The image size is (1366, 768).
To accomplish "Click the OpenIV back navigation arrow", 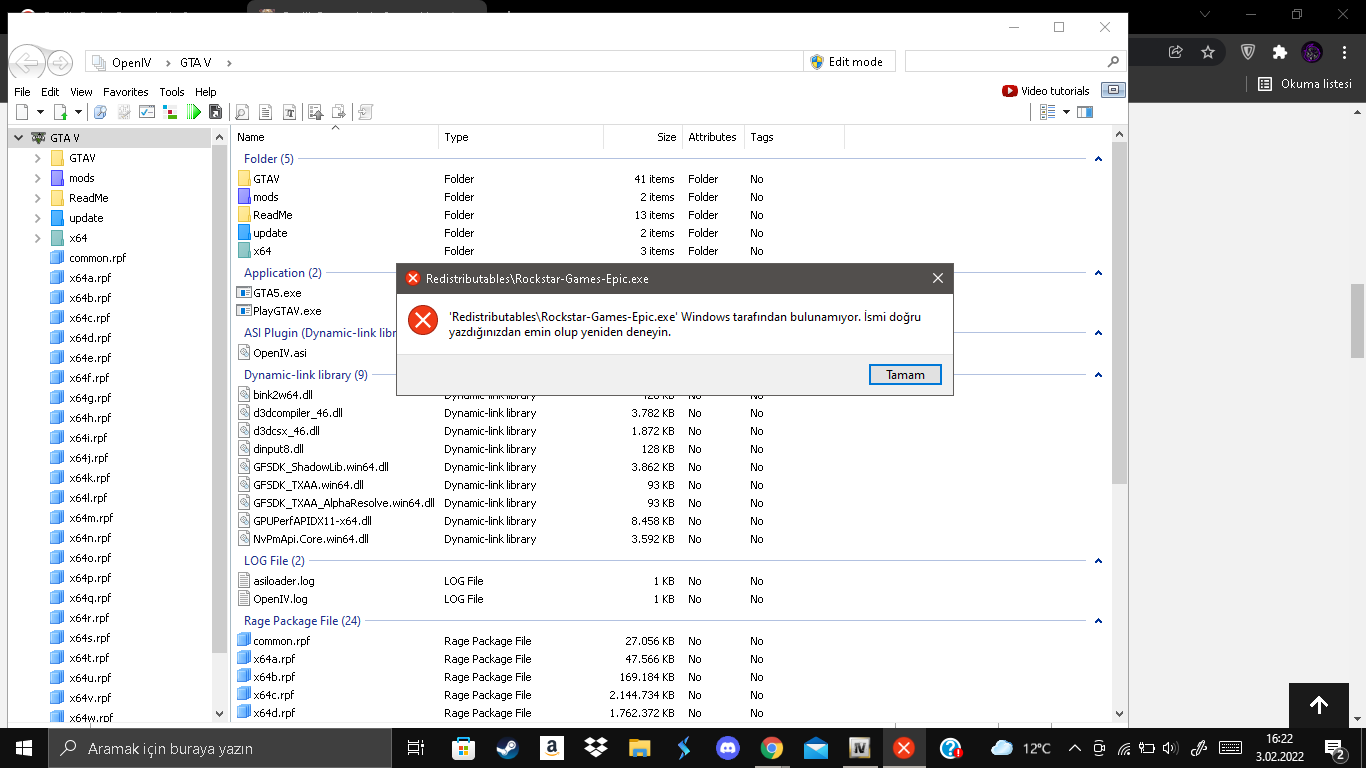I will (28, 63).
